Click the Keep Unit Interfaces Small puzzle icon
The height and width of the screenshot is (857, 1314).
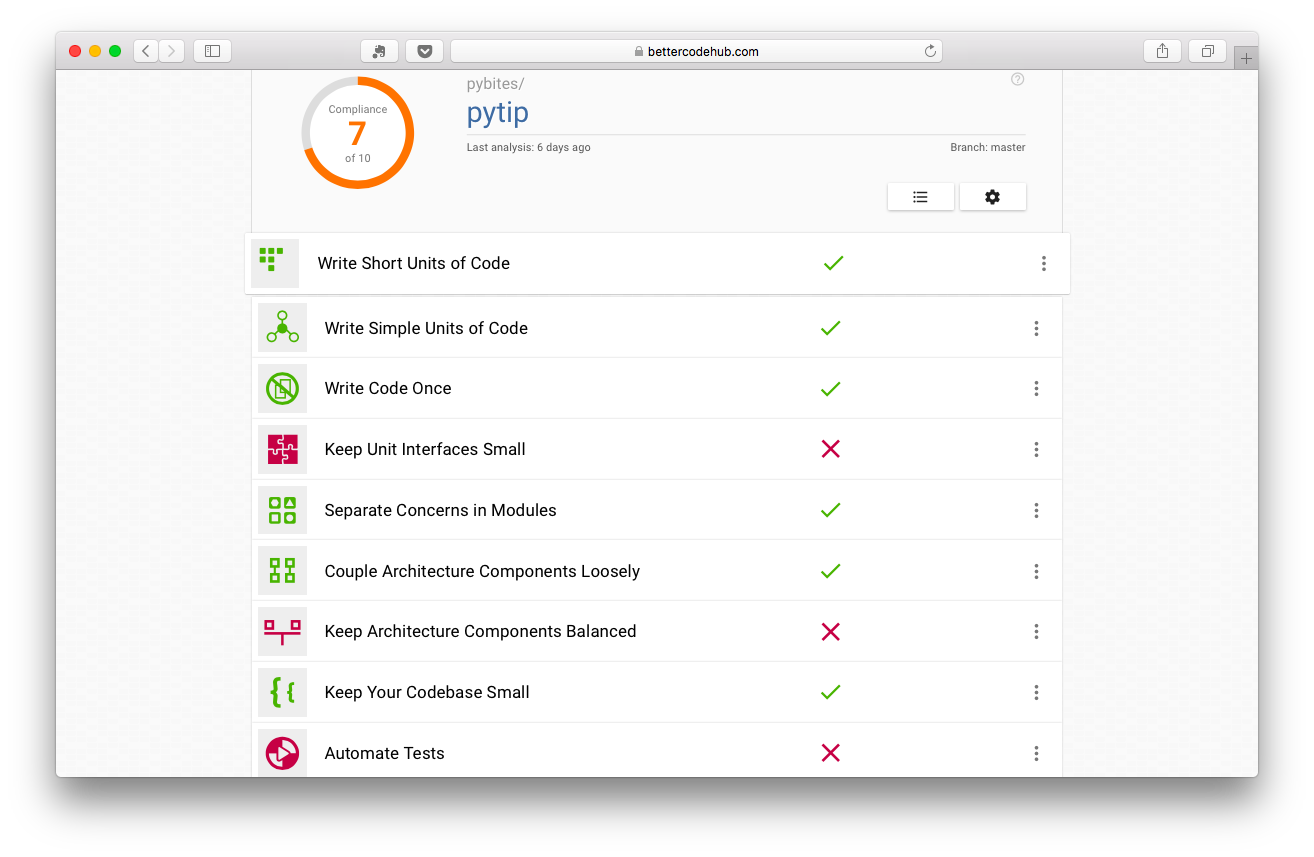[x=282, y=449]
